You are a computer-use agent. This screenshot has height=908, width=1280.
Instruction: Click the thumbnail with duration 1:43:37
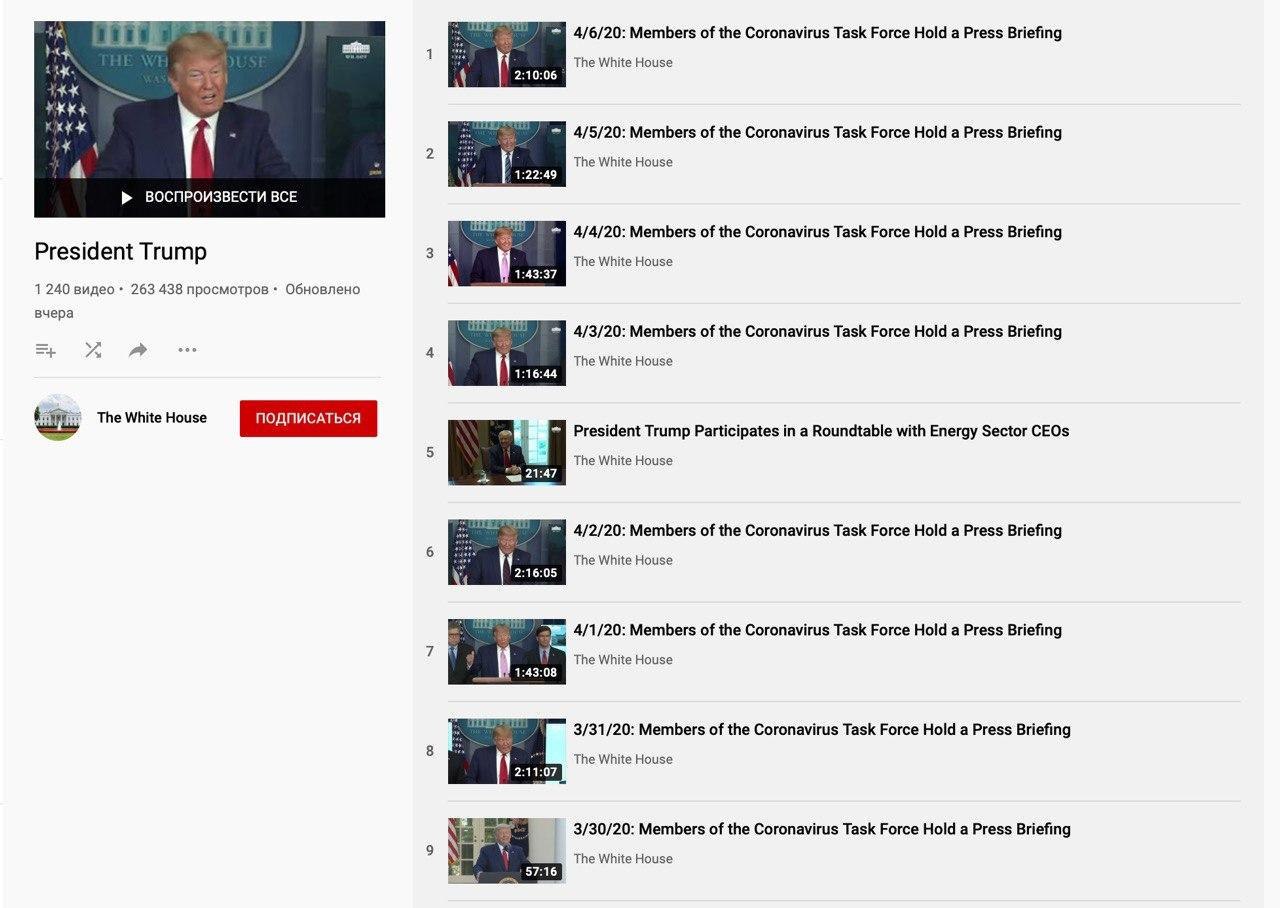point(507,253)
